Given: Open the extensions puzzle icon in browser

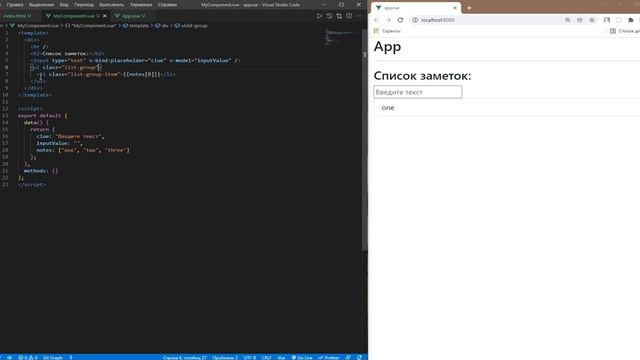Looking at the screenshot, I should pyautogui.click(x=631, y=20).
